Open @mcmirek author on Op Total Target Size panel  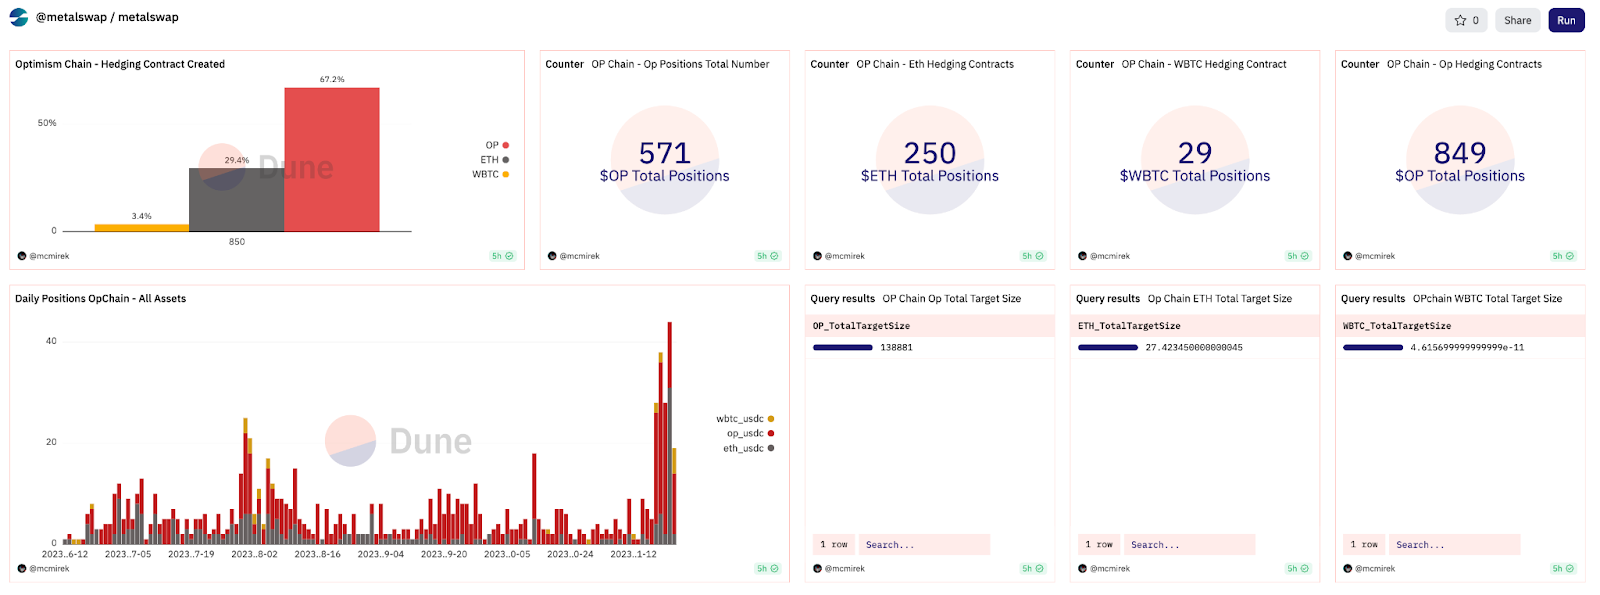coord(839,569)
